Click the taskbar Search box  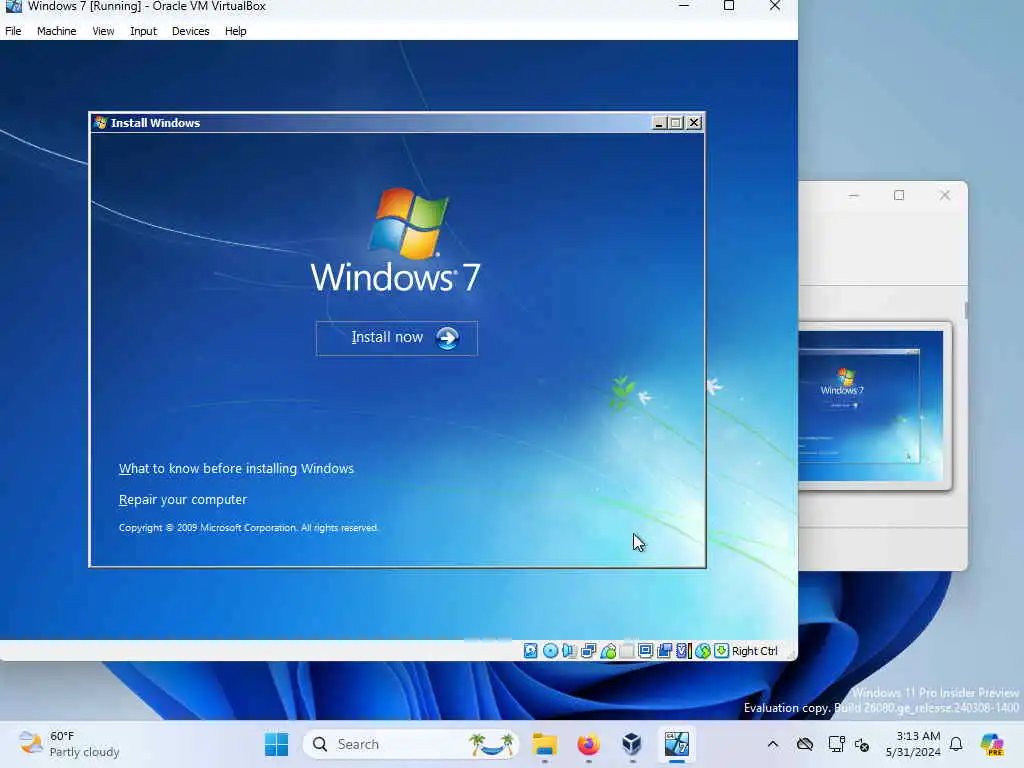click(x=411, y=744)
